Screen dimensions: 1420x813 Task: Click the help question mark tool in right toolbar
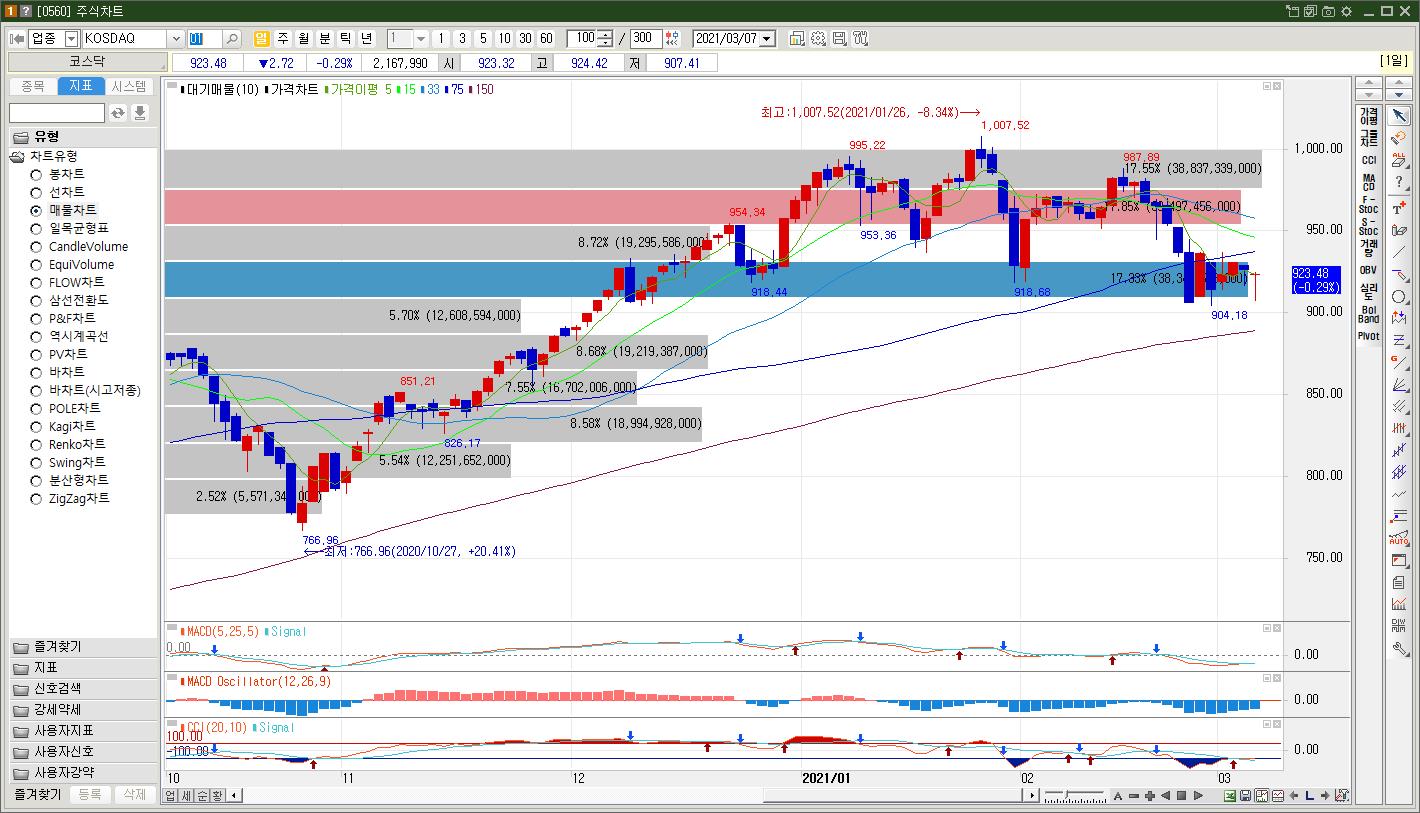point(1399,181)
